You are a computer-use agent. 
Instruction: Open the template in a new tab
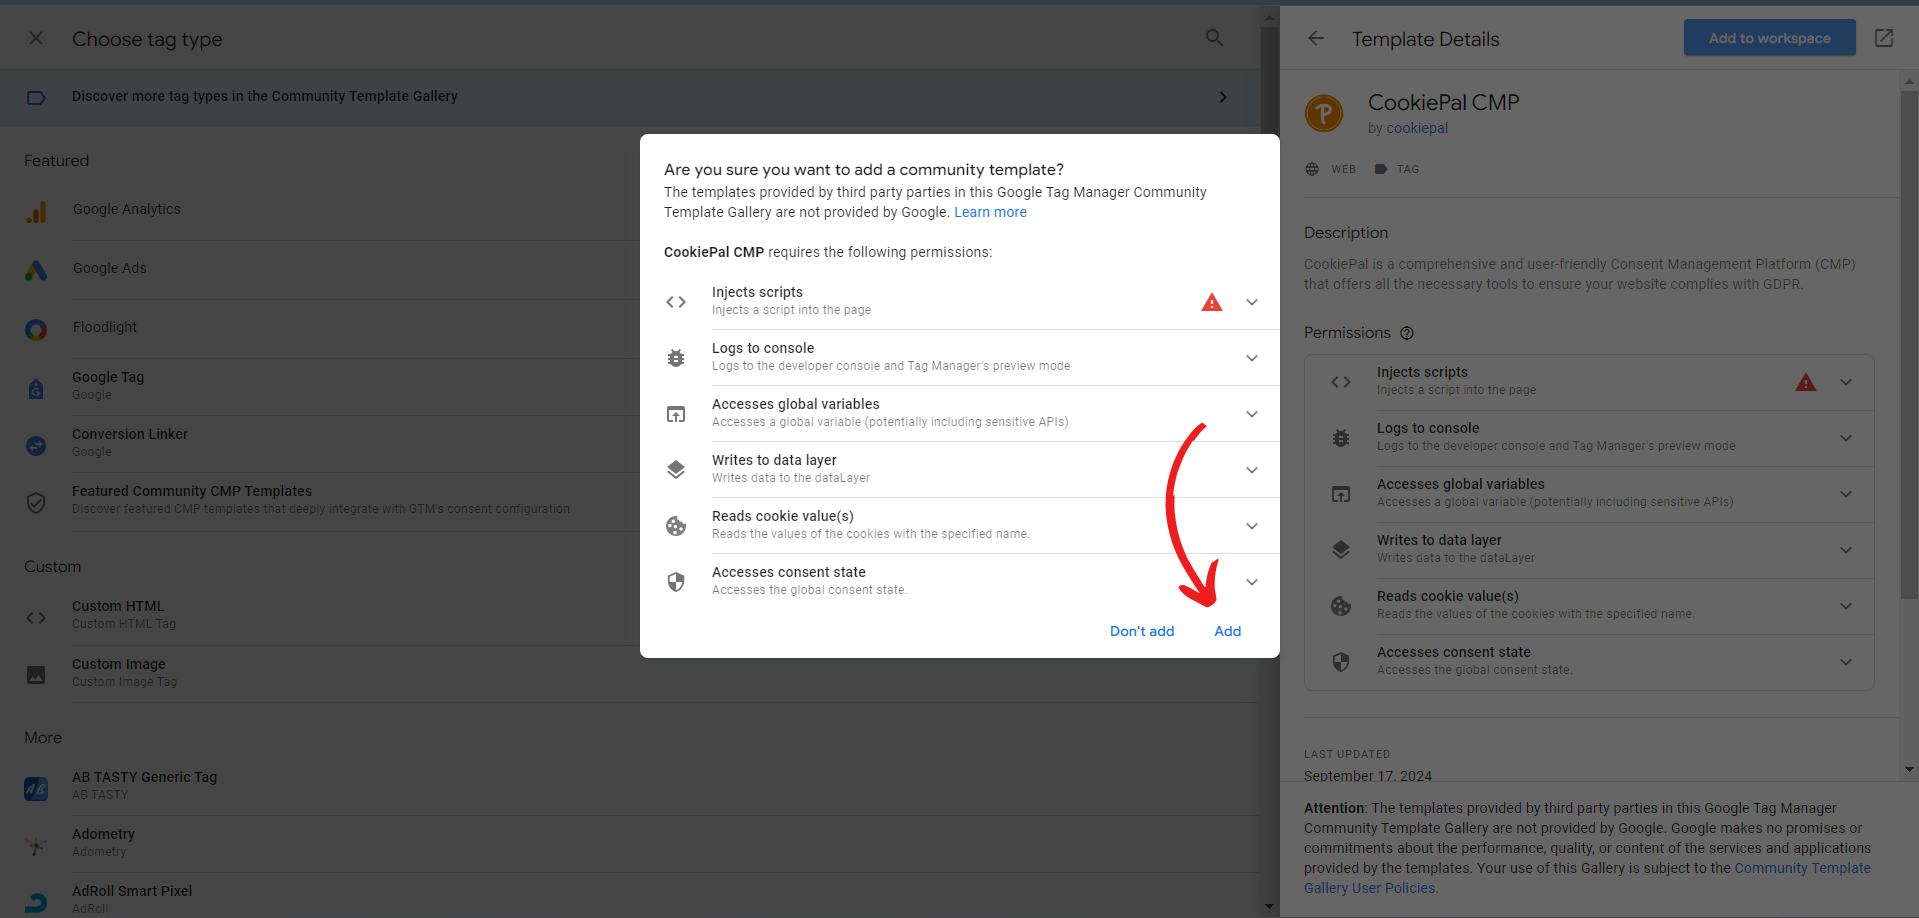[x=1884, y=37]
